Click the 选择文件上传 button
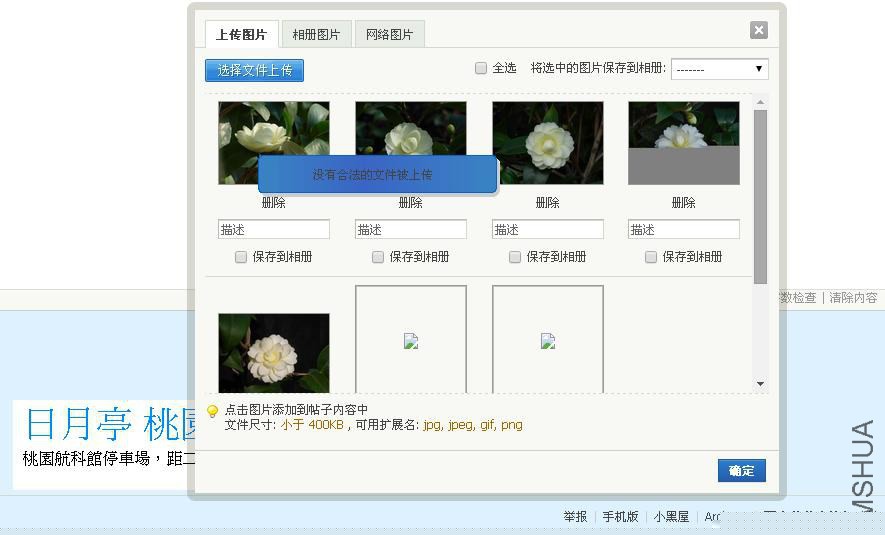This screenshot has height=535, width=885. point(255,71)
